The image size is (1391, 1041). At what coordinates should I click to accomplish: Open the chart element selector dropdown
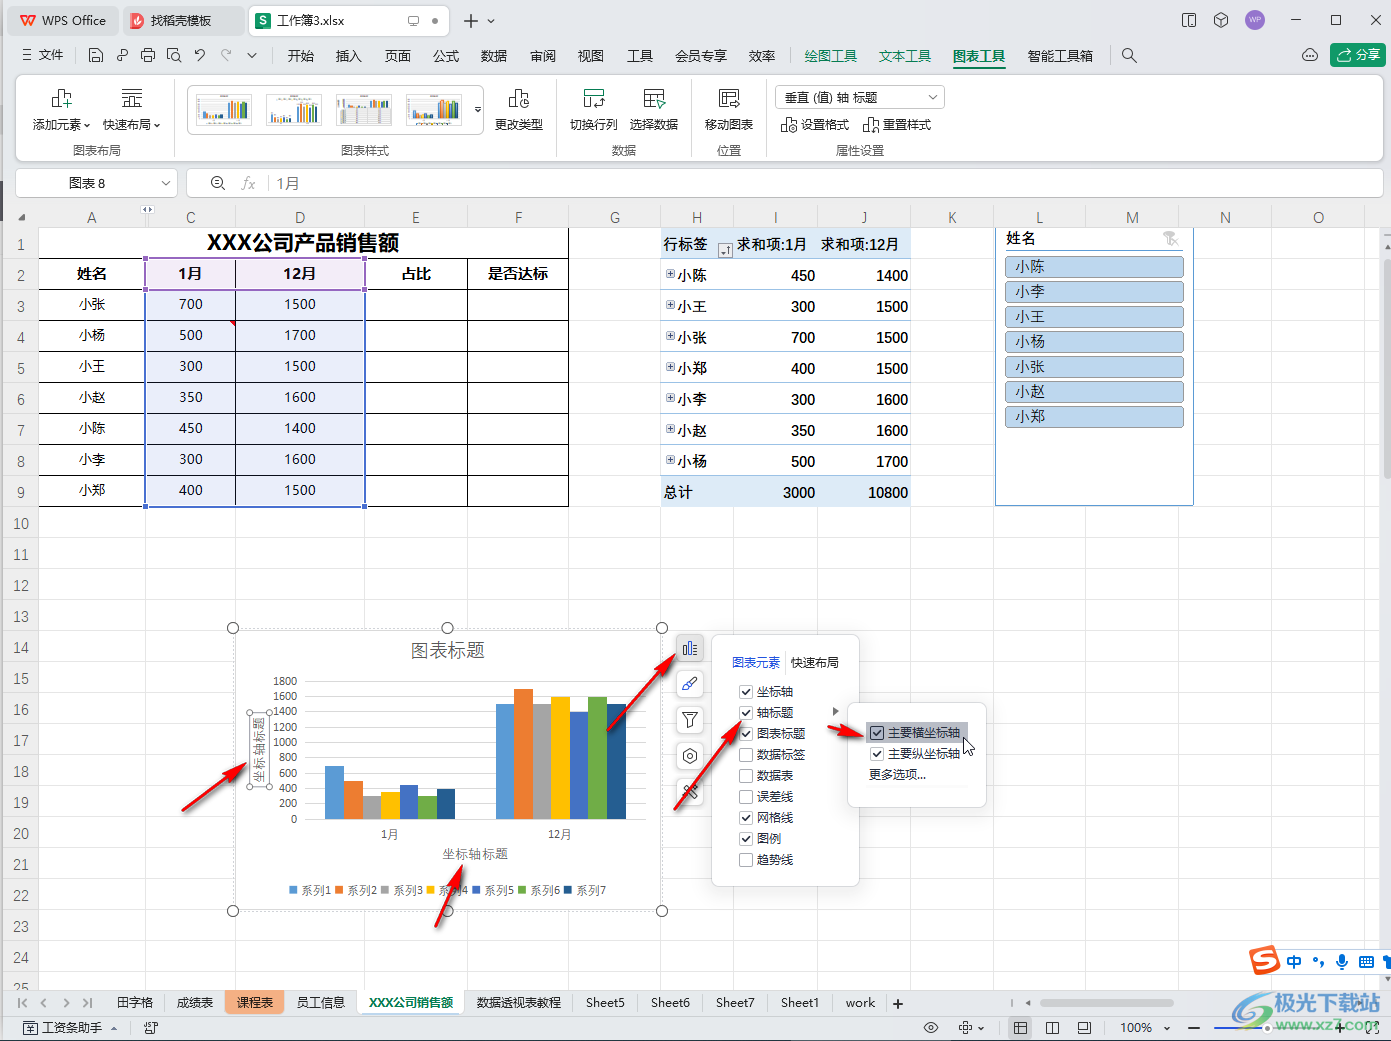tap(932, 97)
